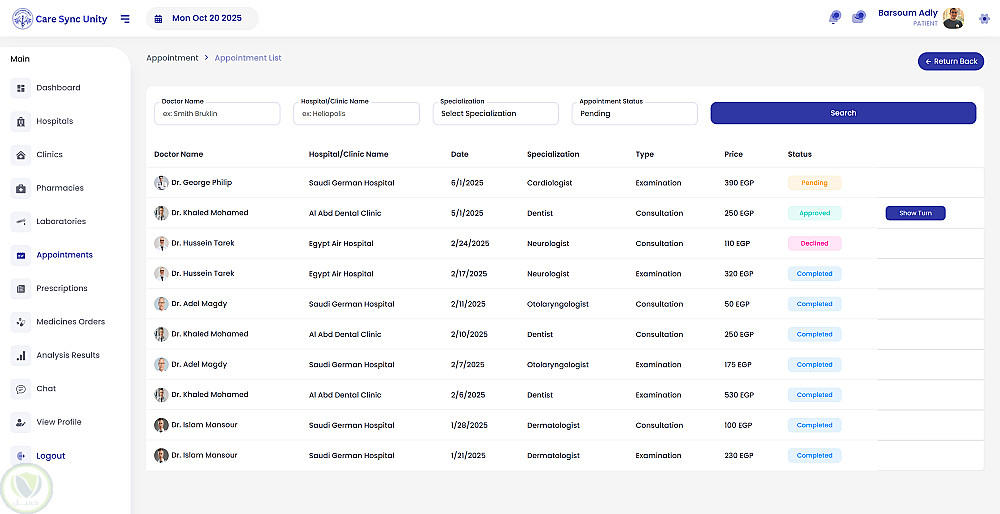
Task: Click the Return Back button
Action: click(950, 62)
